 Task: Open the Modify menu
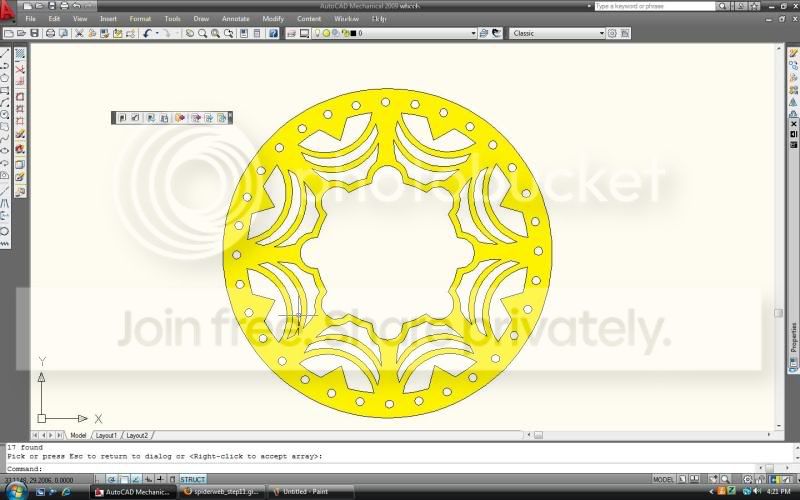click(x=273, y=19)
